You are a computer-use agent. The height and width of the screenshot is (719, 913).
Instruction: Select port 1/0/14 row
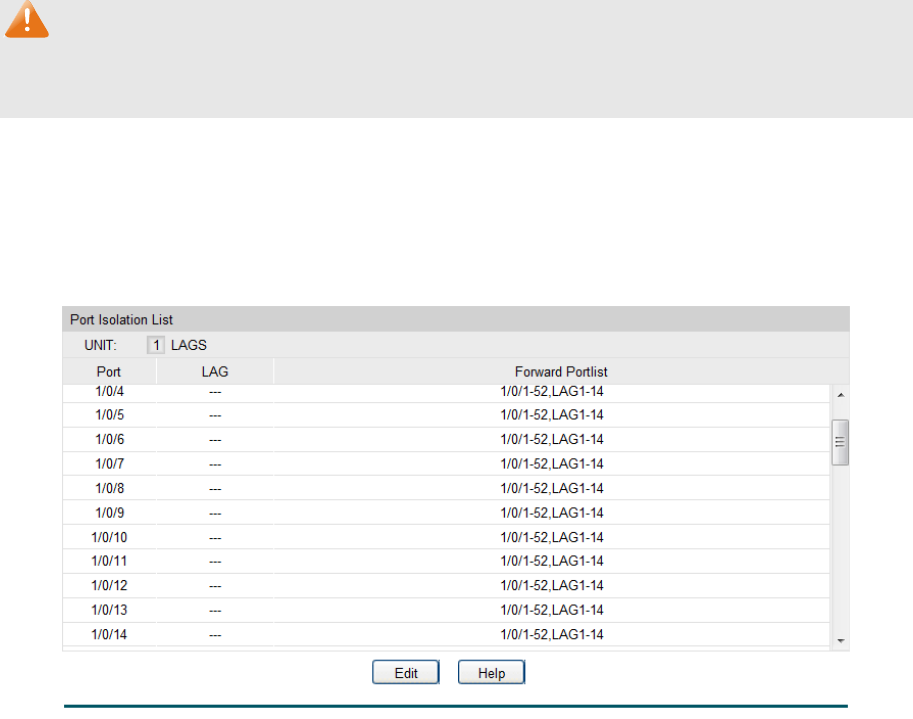(446, 635)
